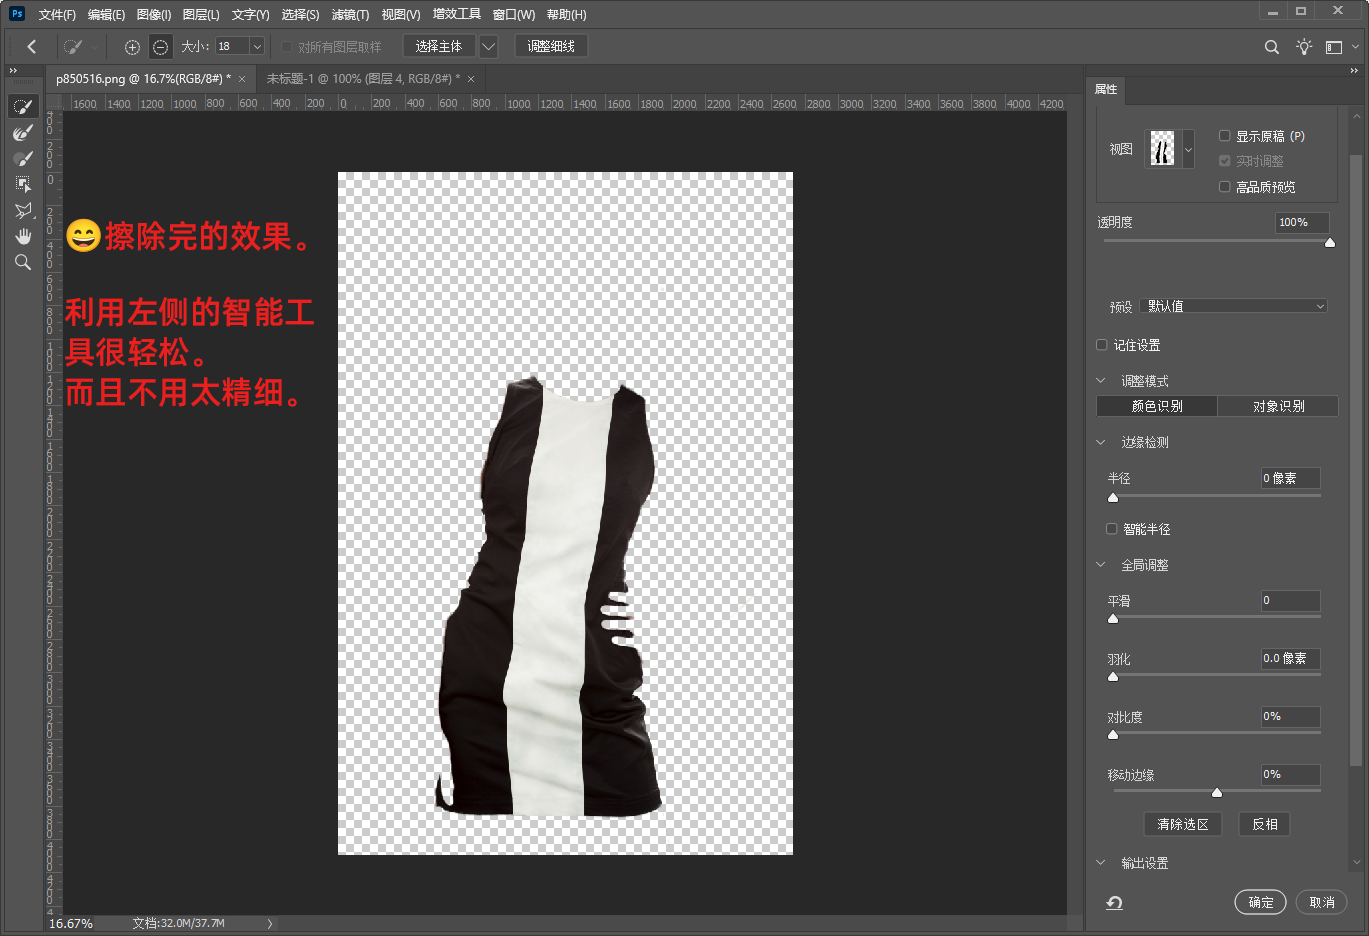
Task: Click the reset workspace arrow icon
Action: point(1114,903)
